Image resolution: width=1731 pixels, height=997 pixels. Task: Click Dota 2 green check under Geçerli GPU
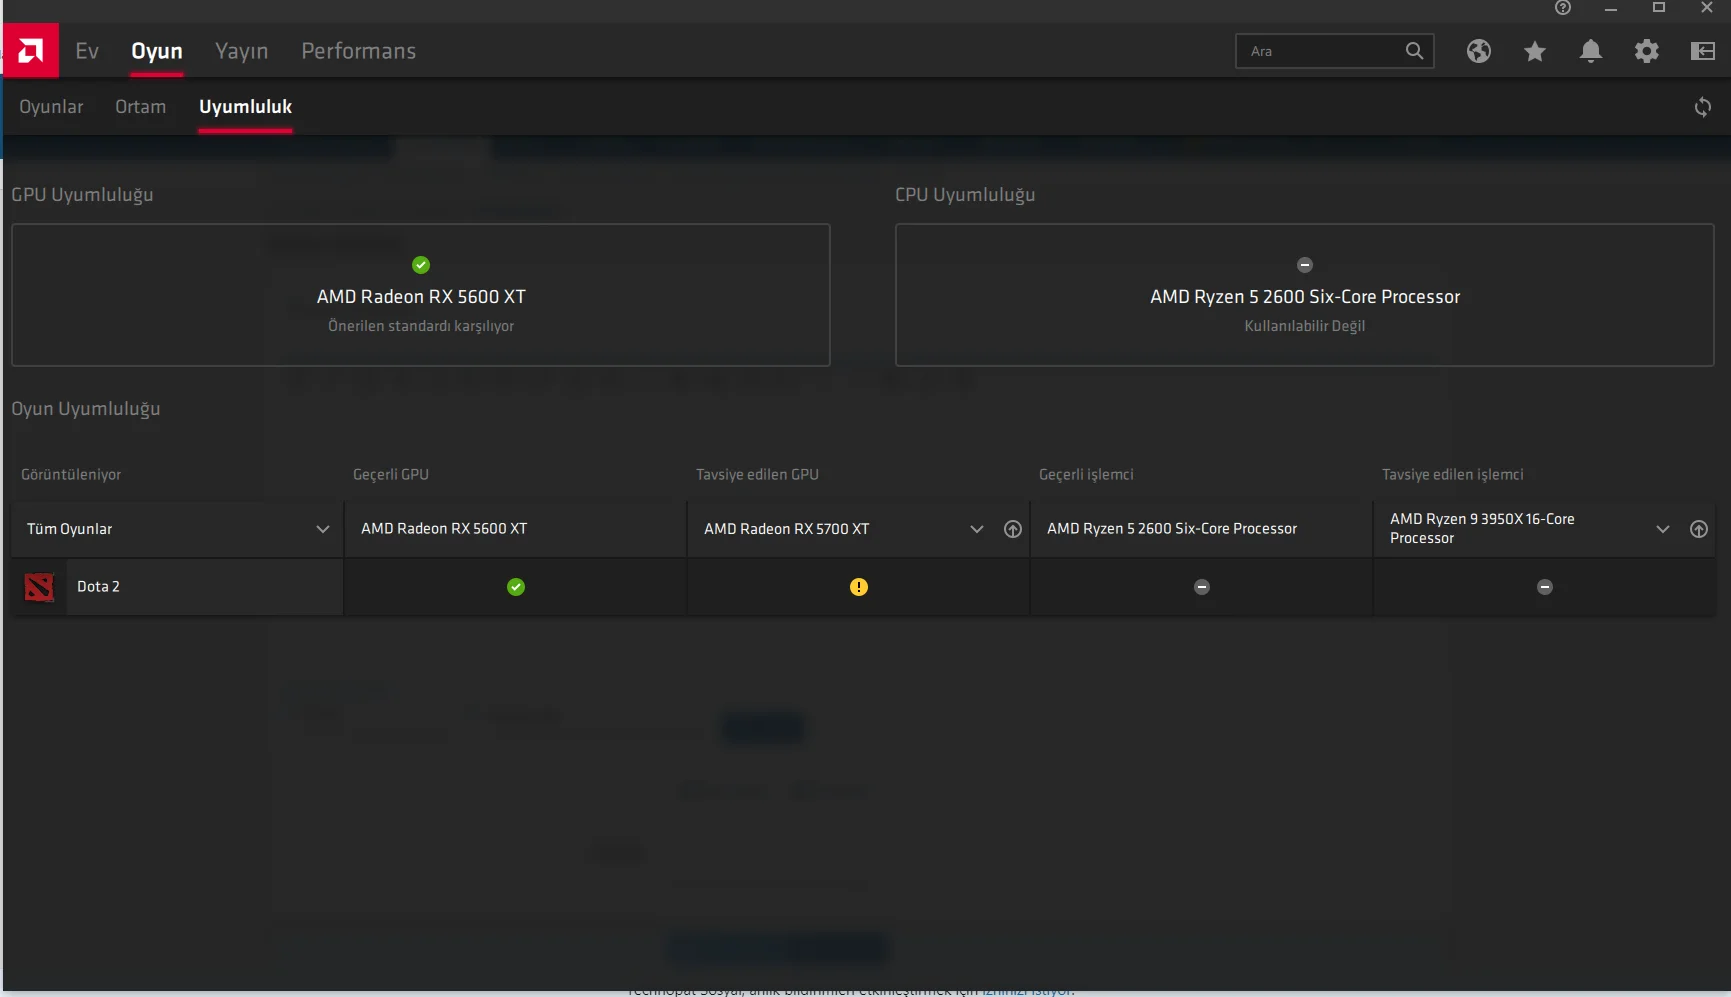(516, 587)
